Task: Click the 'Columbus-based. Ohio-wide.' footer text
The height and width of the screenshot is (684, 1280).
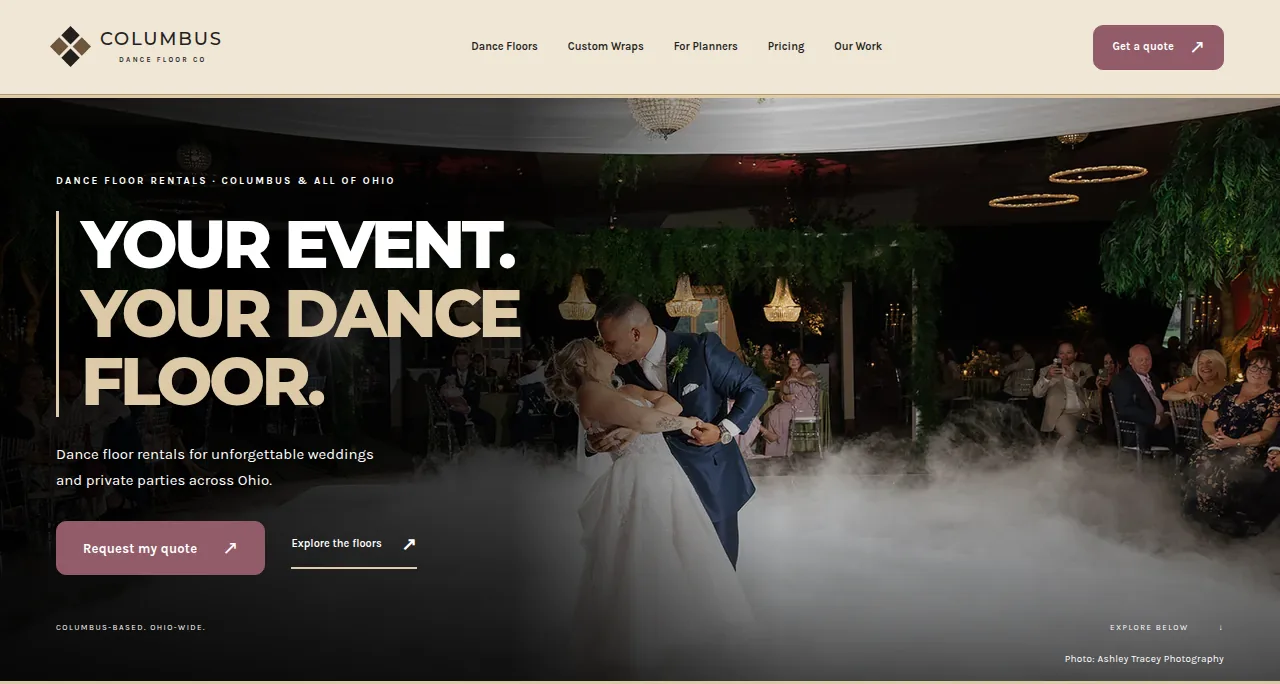Action: tap(131, 628)
